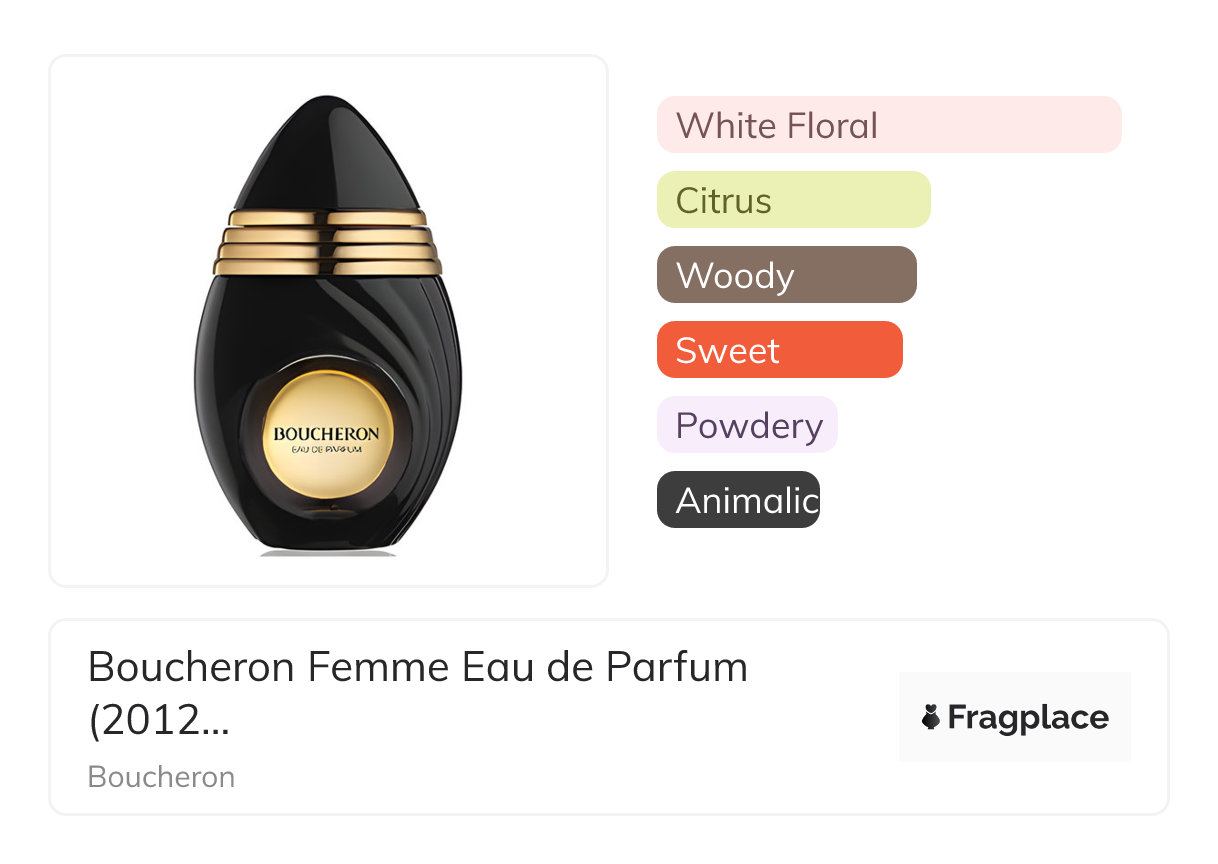
Task: Pick the orange Sweet accord bar
Action: [x=779, y=350]
